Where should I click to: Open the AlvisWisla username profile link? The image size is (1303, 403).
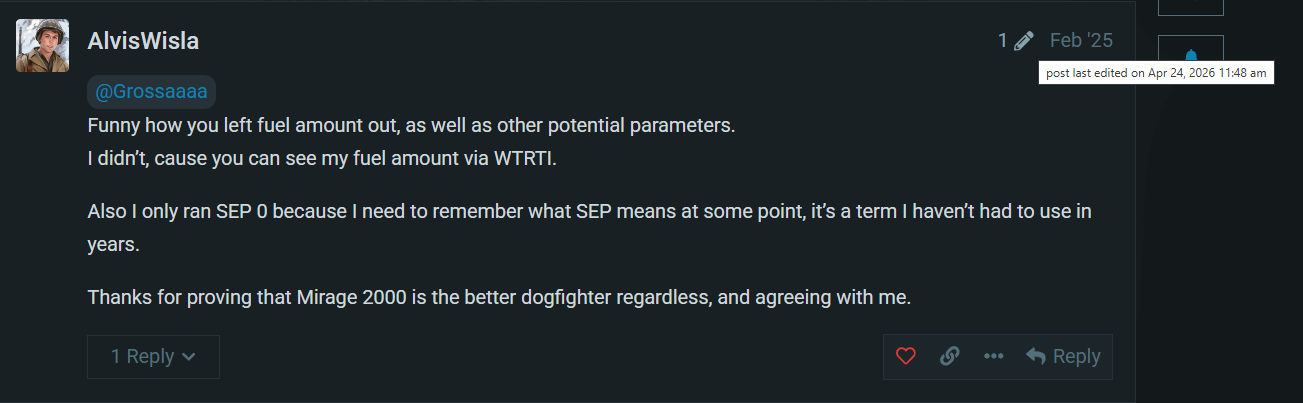(143, 41)
